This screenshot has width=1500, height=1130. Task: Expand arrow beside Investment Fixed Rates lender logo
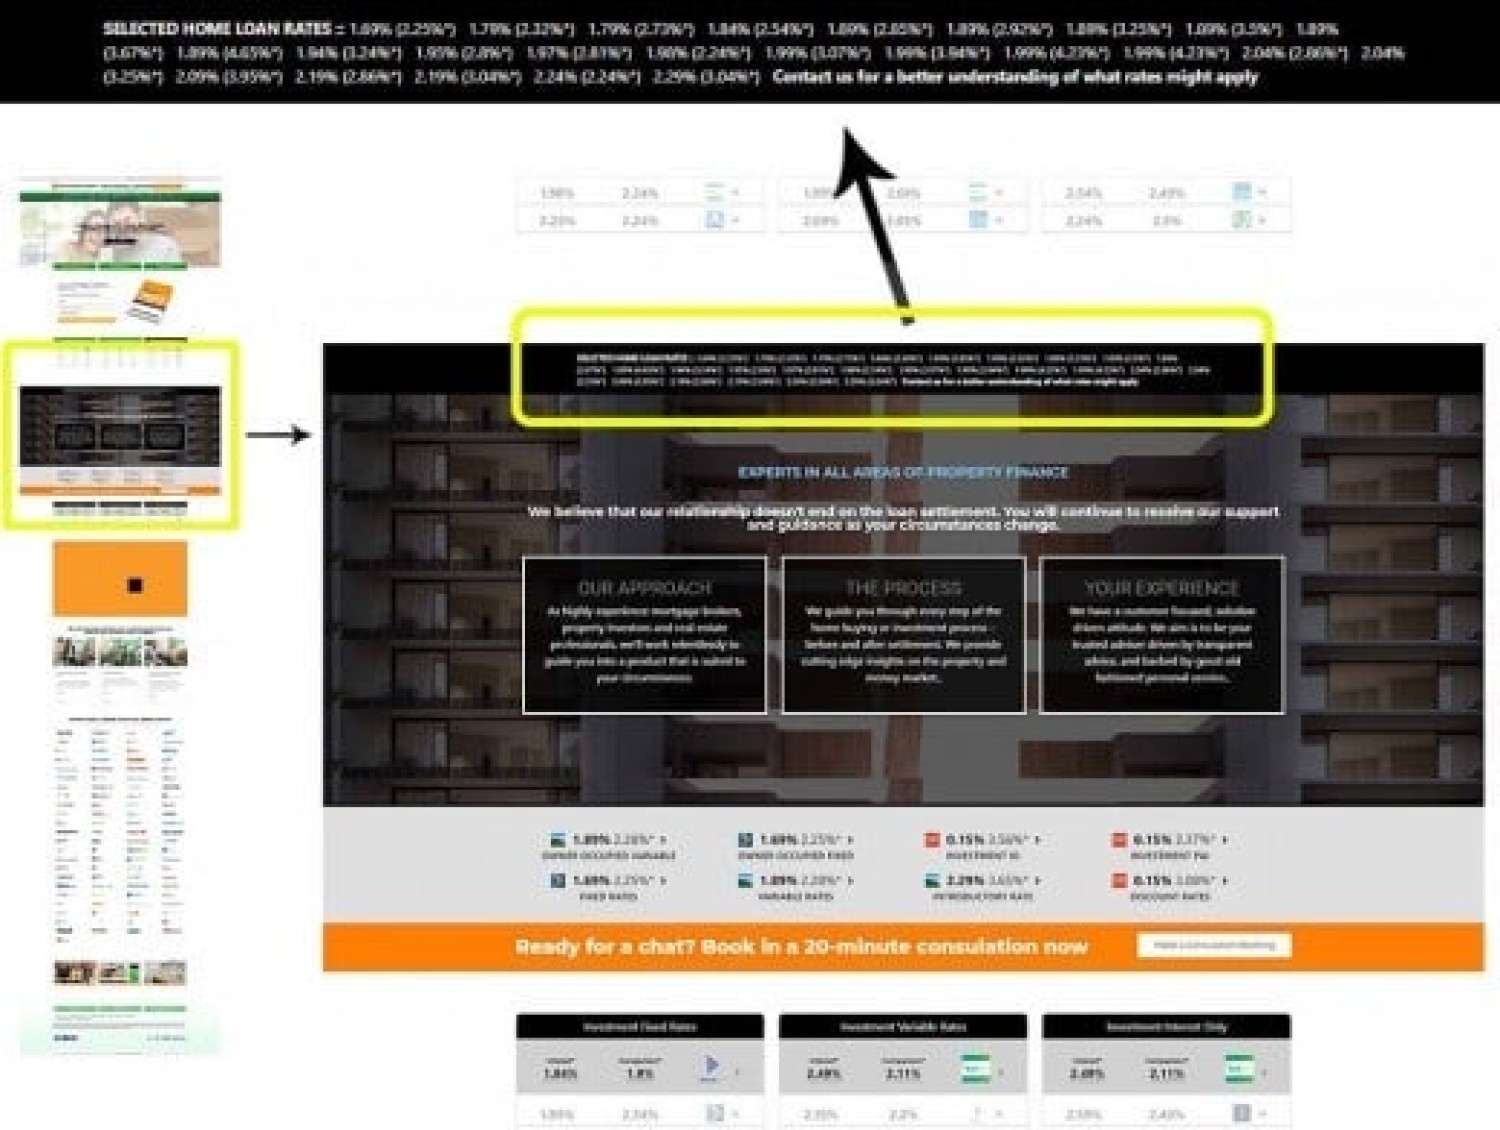click(x=738, y=1071)
